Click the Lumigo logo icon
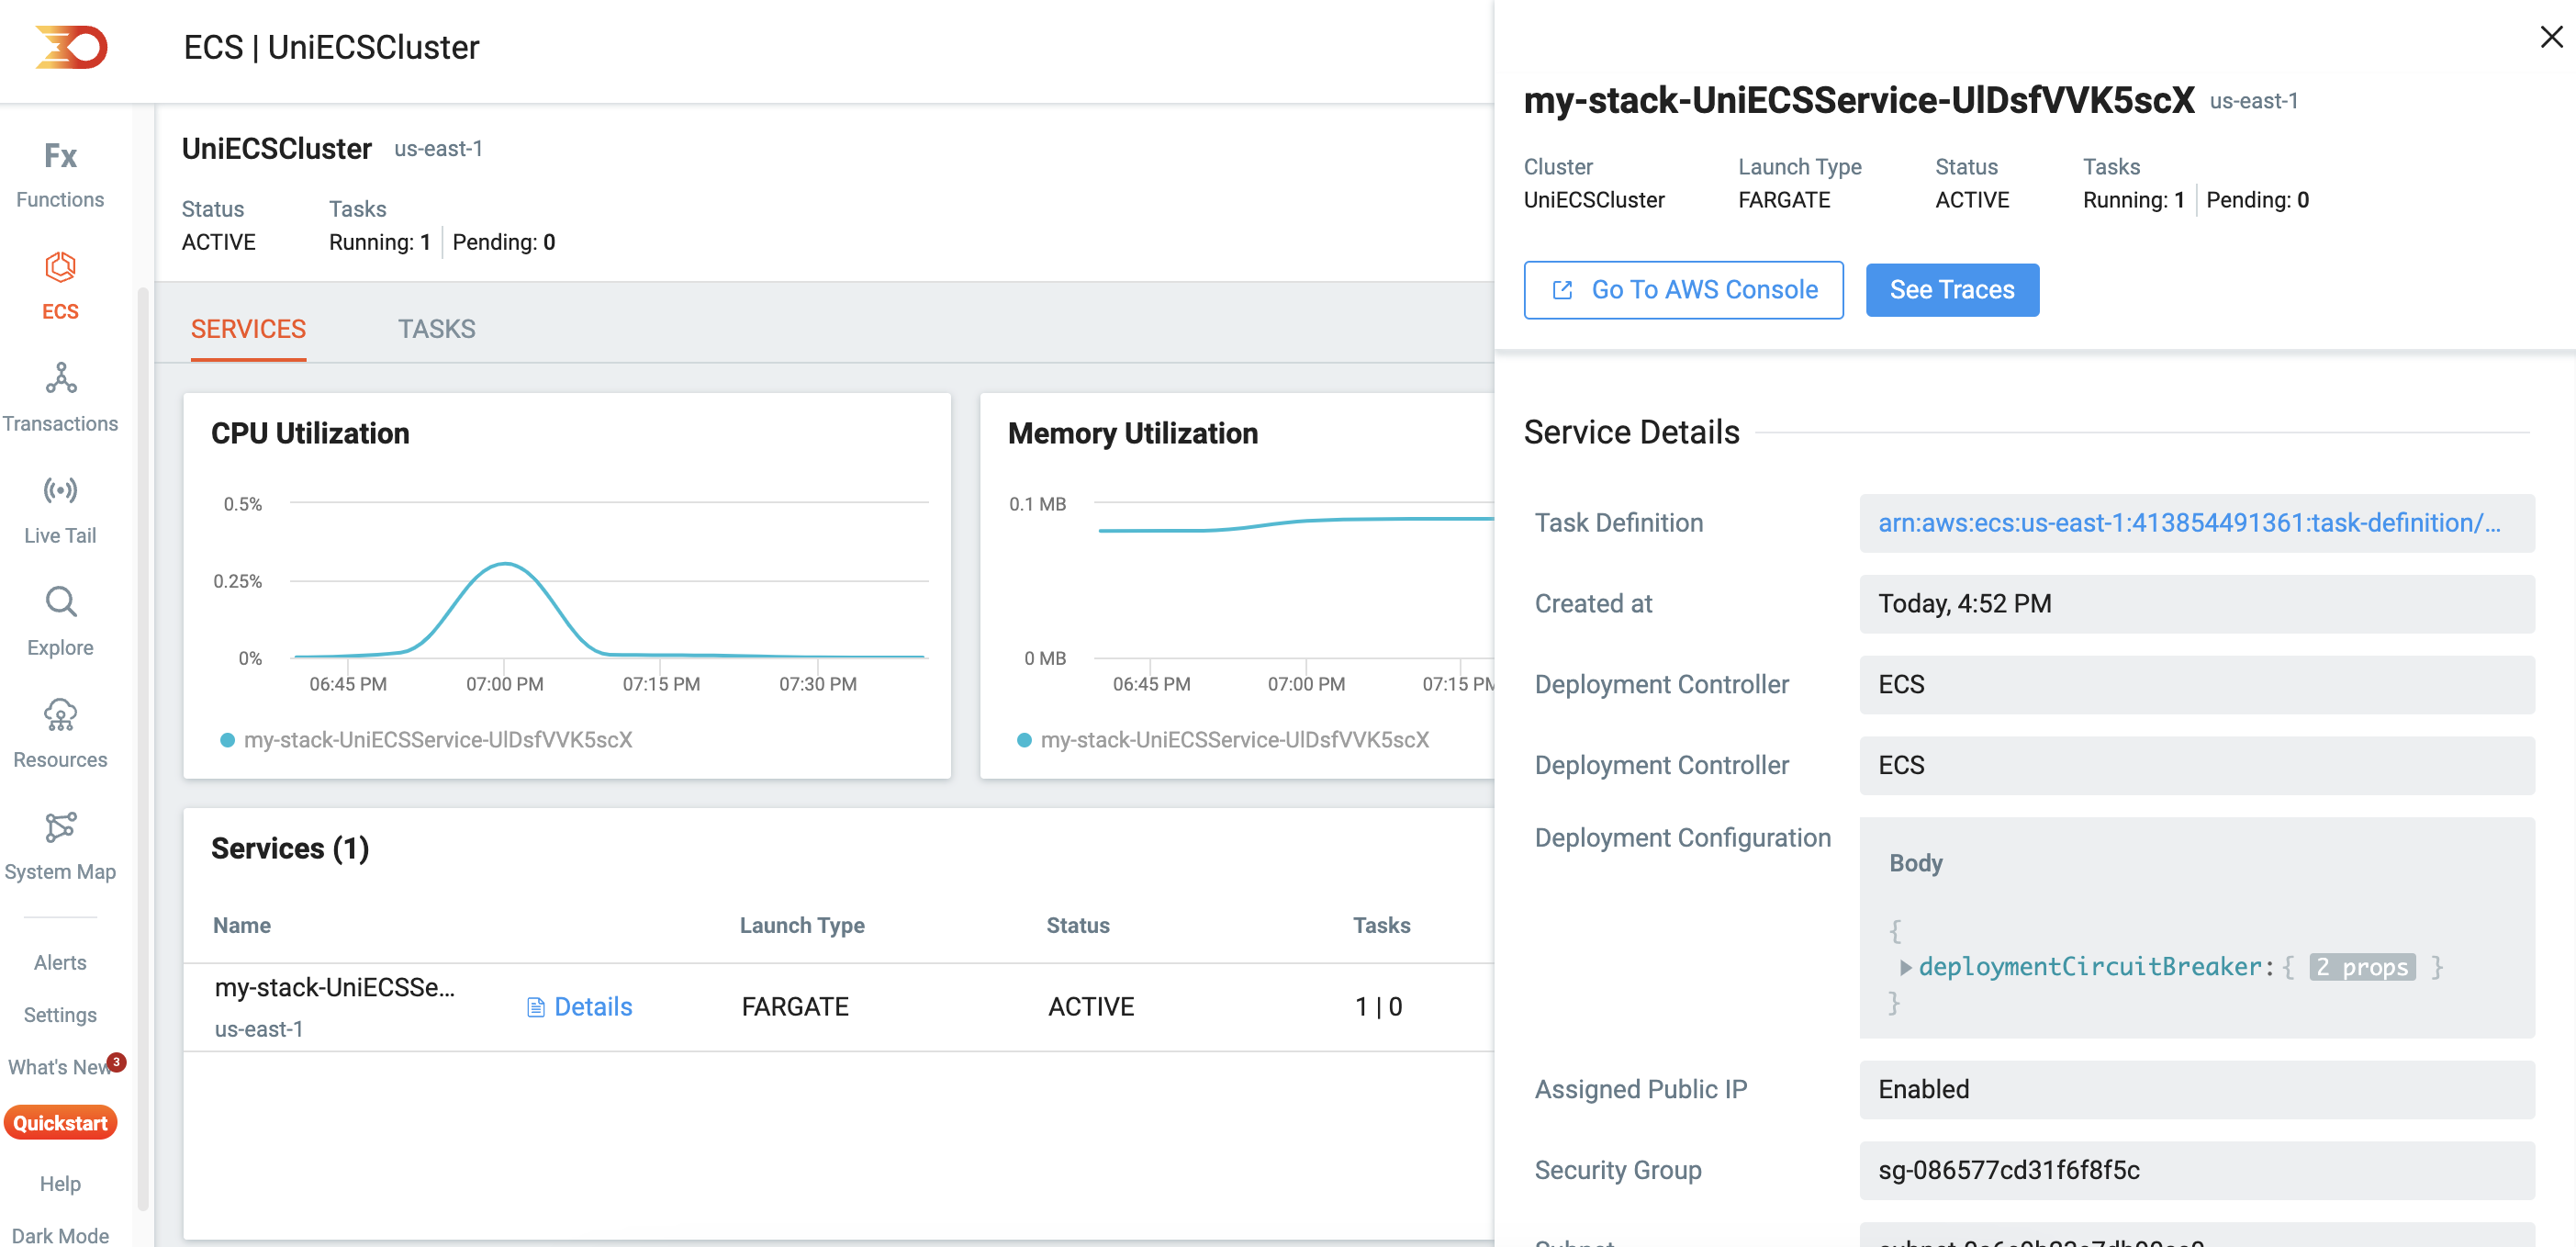The height and width of the screenshot is (1247, 2576). pyautogui.click(x=71, y=47)
